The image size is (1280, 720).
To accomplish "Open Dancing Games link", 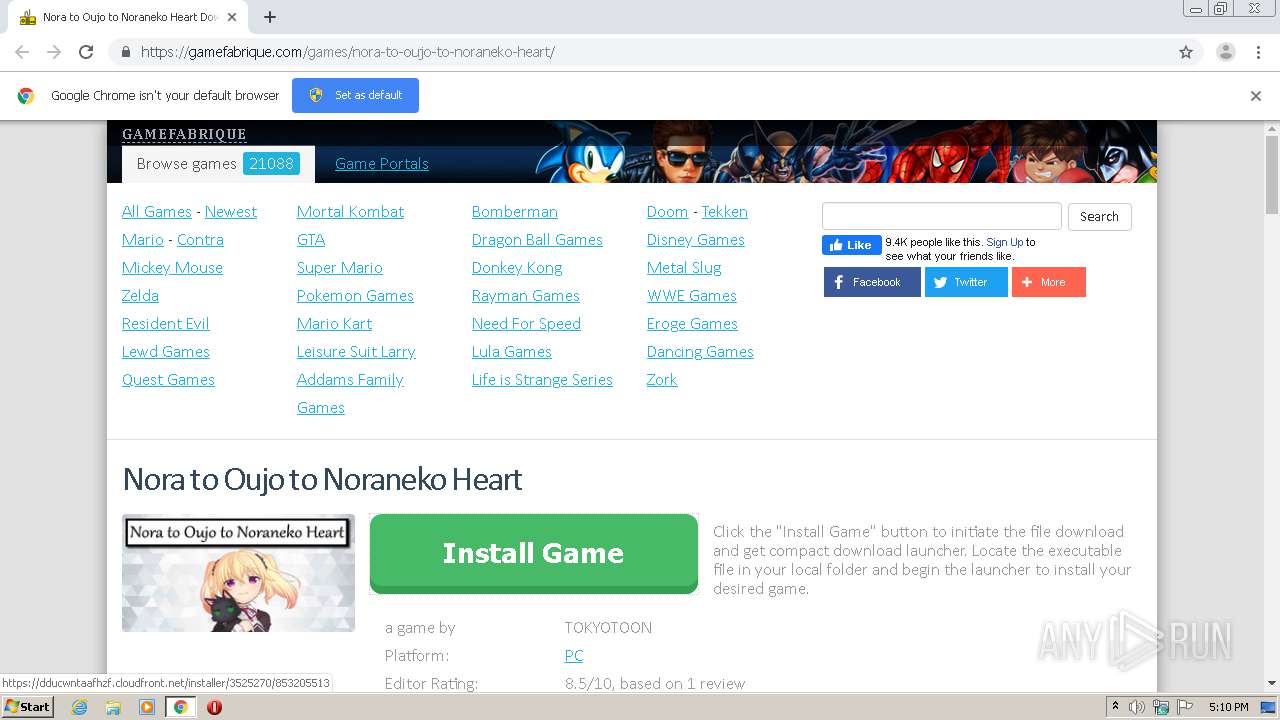I will (700, 352).
